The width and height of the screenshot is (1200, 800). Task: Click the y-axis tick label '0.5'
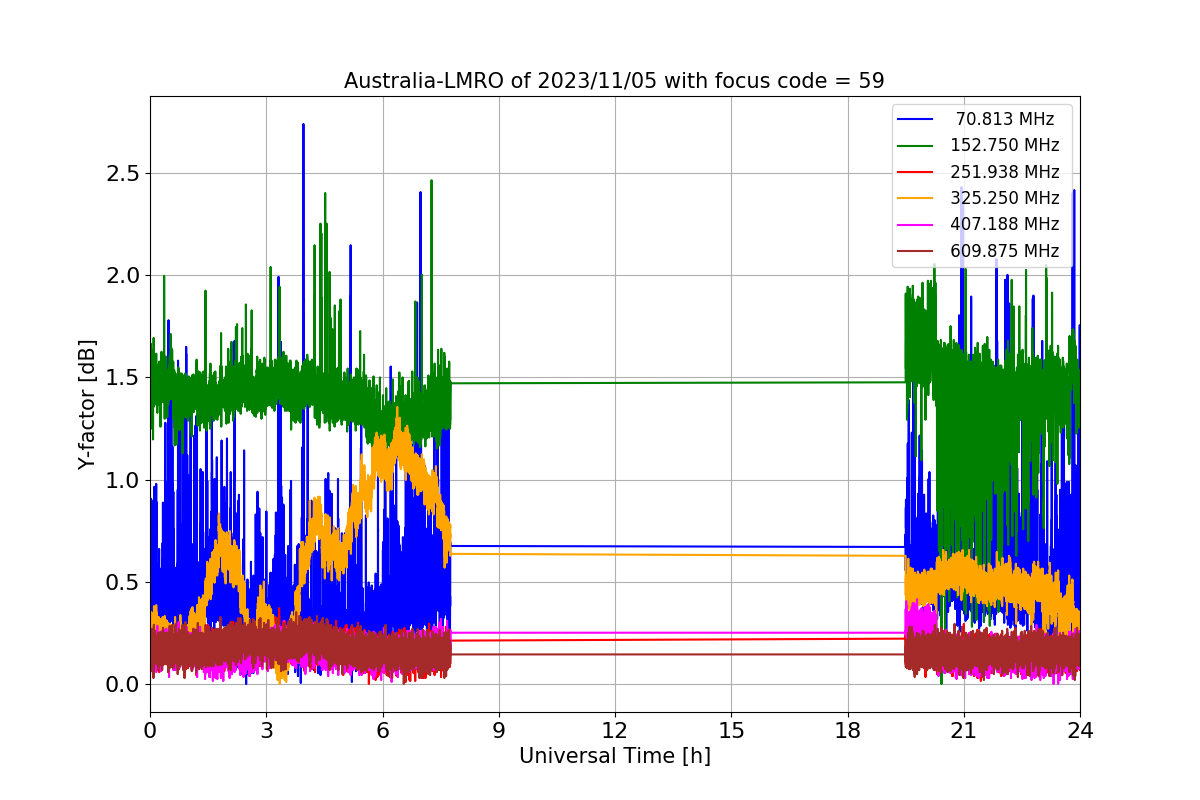121,583
